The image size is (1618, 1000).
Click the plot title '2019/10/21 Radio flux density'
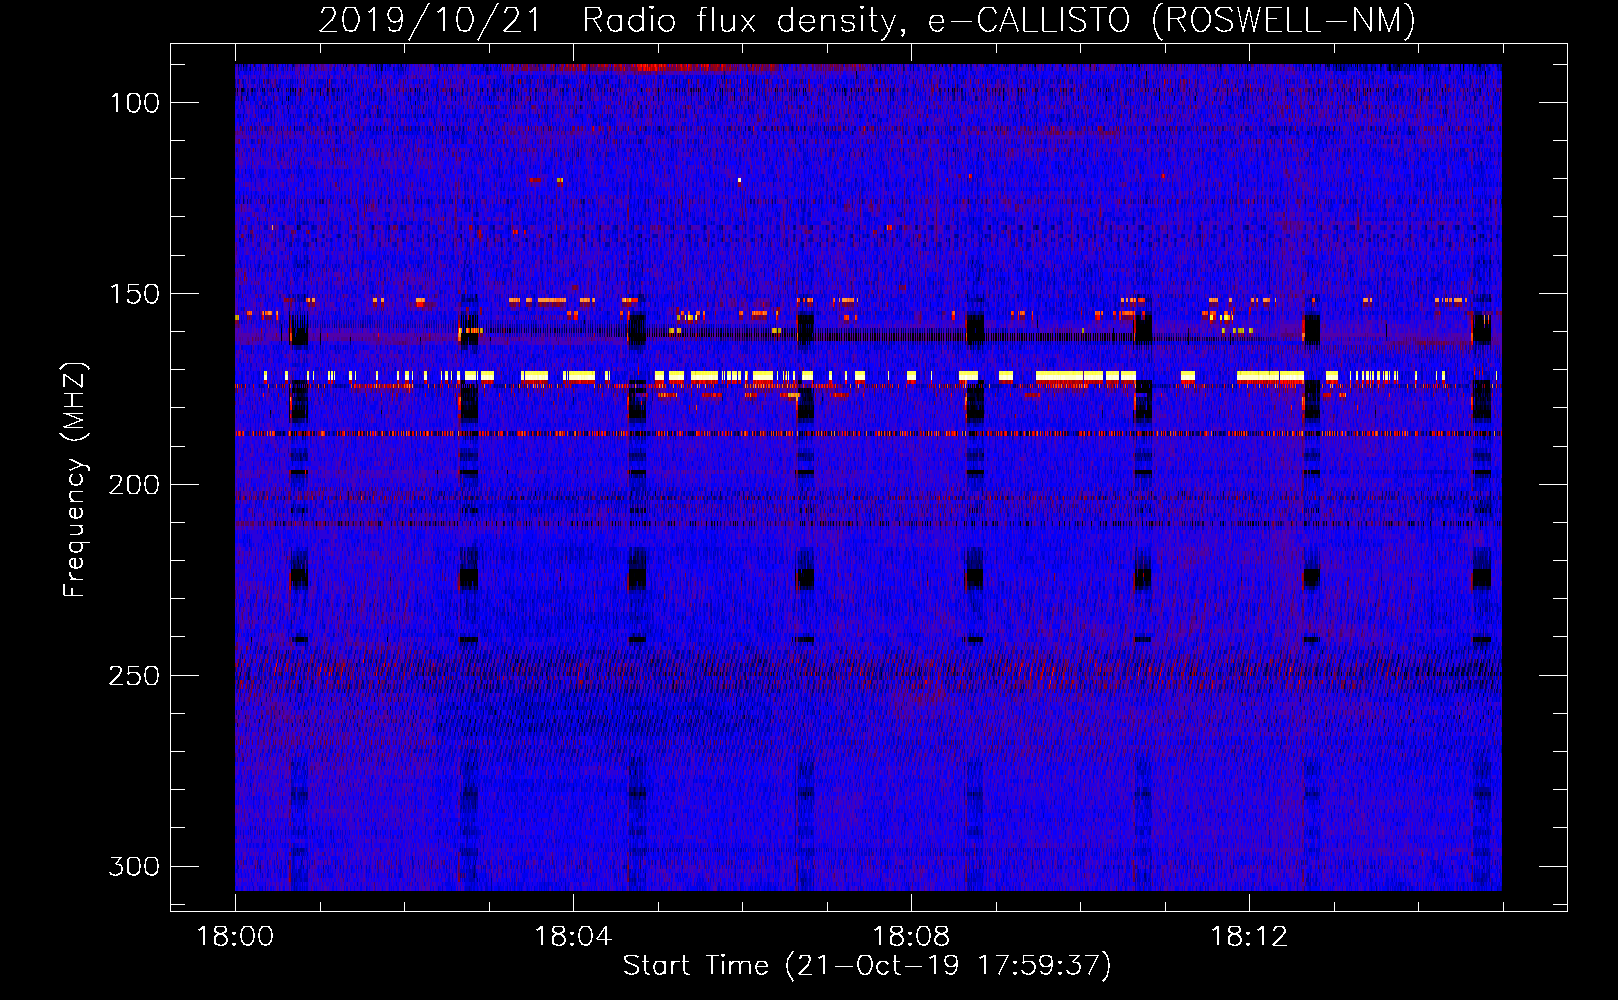(868, 20)
